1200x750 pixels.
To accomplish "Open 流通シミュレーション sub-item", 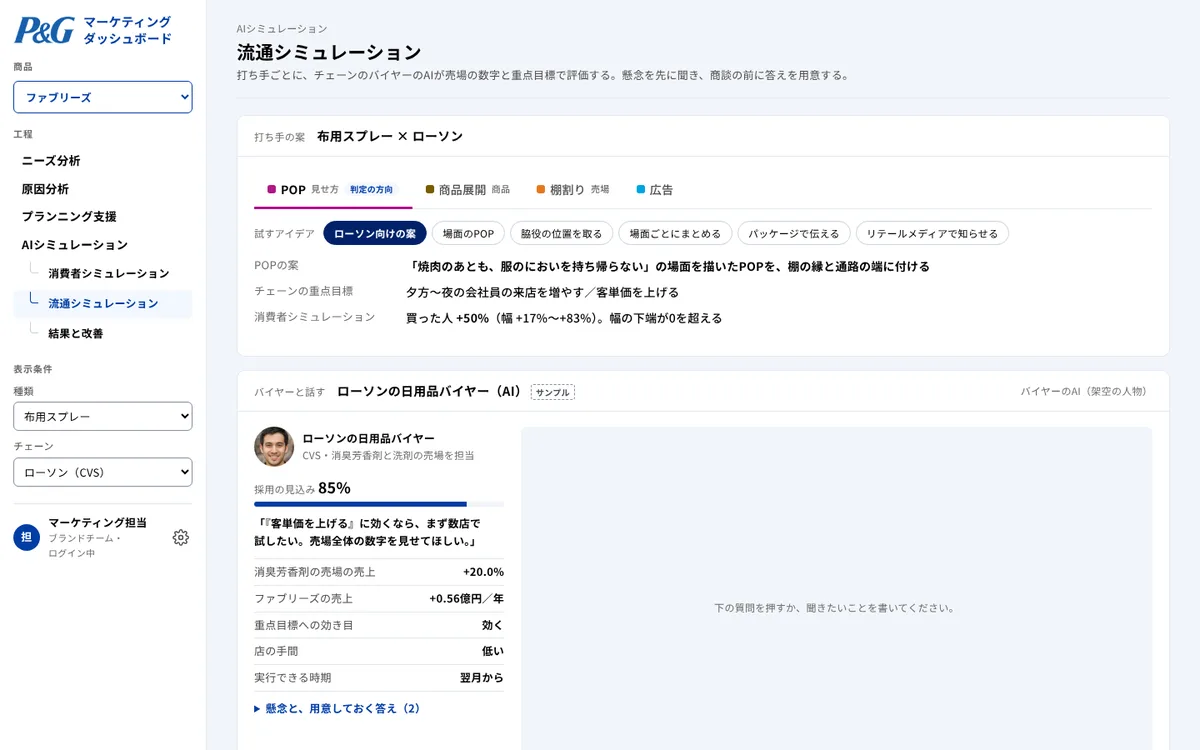I will tap(103, 303).
